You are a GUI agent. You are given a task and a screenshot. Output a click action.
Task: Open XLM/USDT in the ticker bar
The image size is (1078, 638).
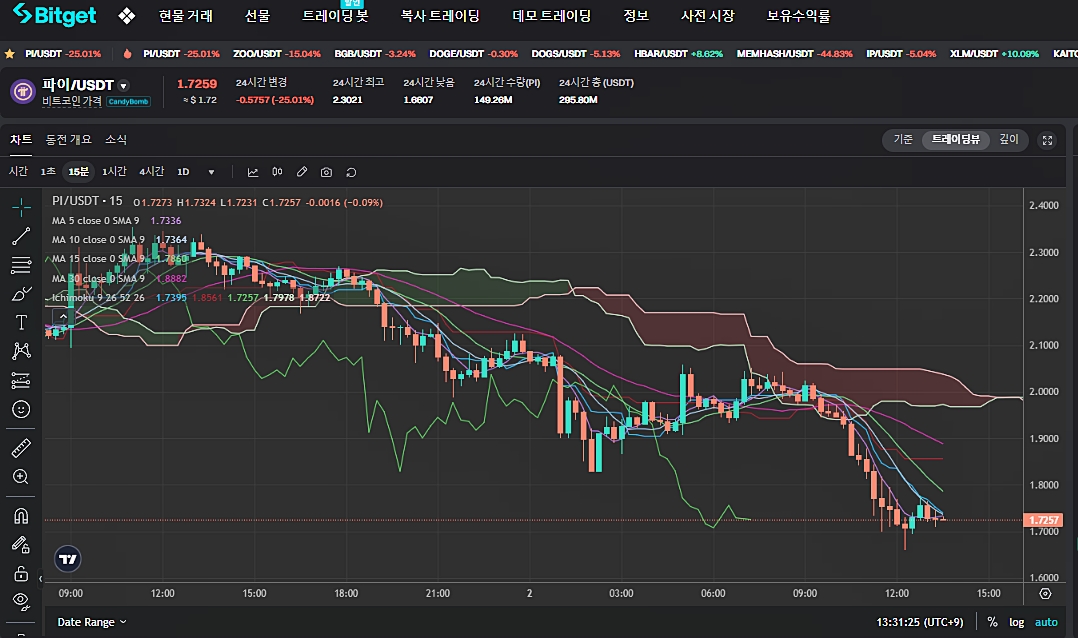tap(994, 54)
